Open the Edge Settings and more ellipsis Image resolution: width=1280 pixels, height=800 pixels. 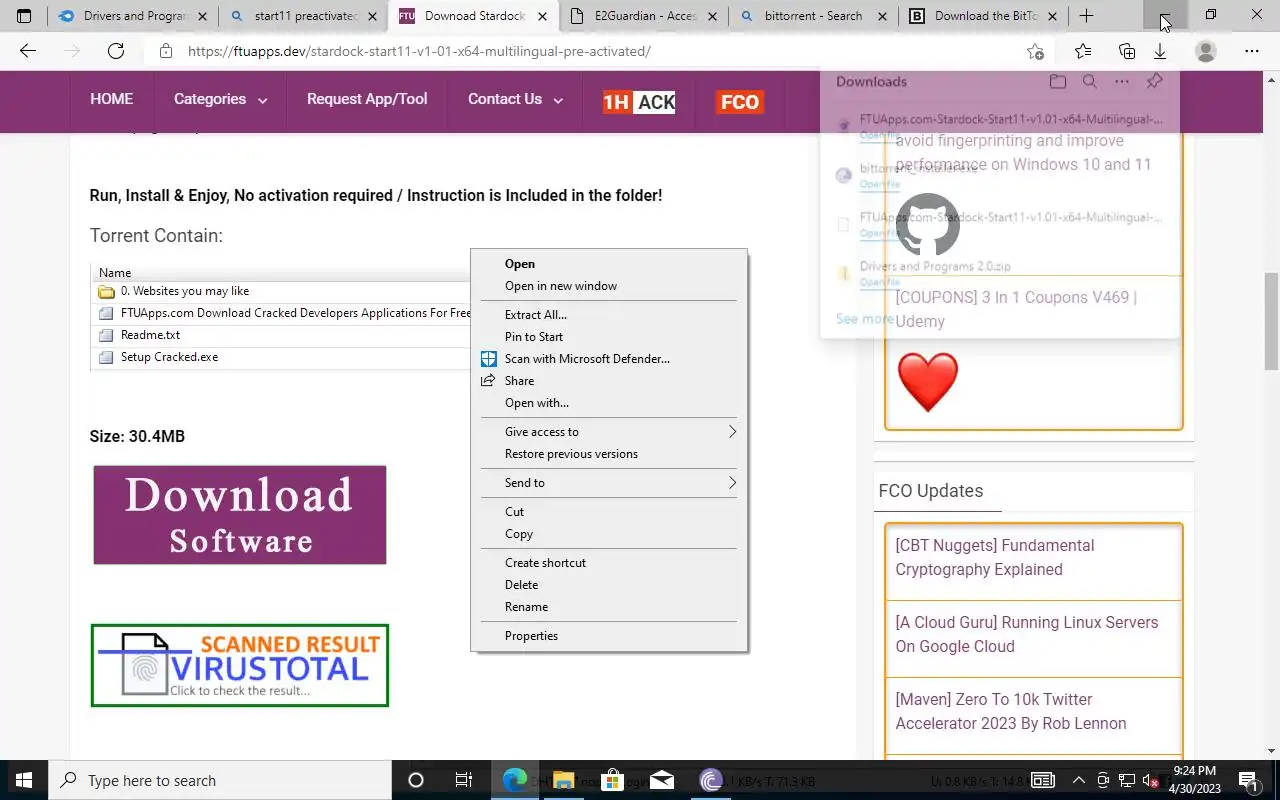click(x=1252, y=51)
